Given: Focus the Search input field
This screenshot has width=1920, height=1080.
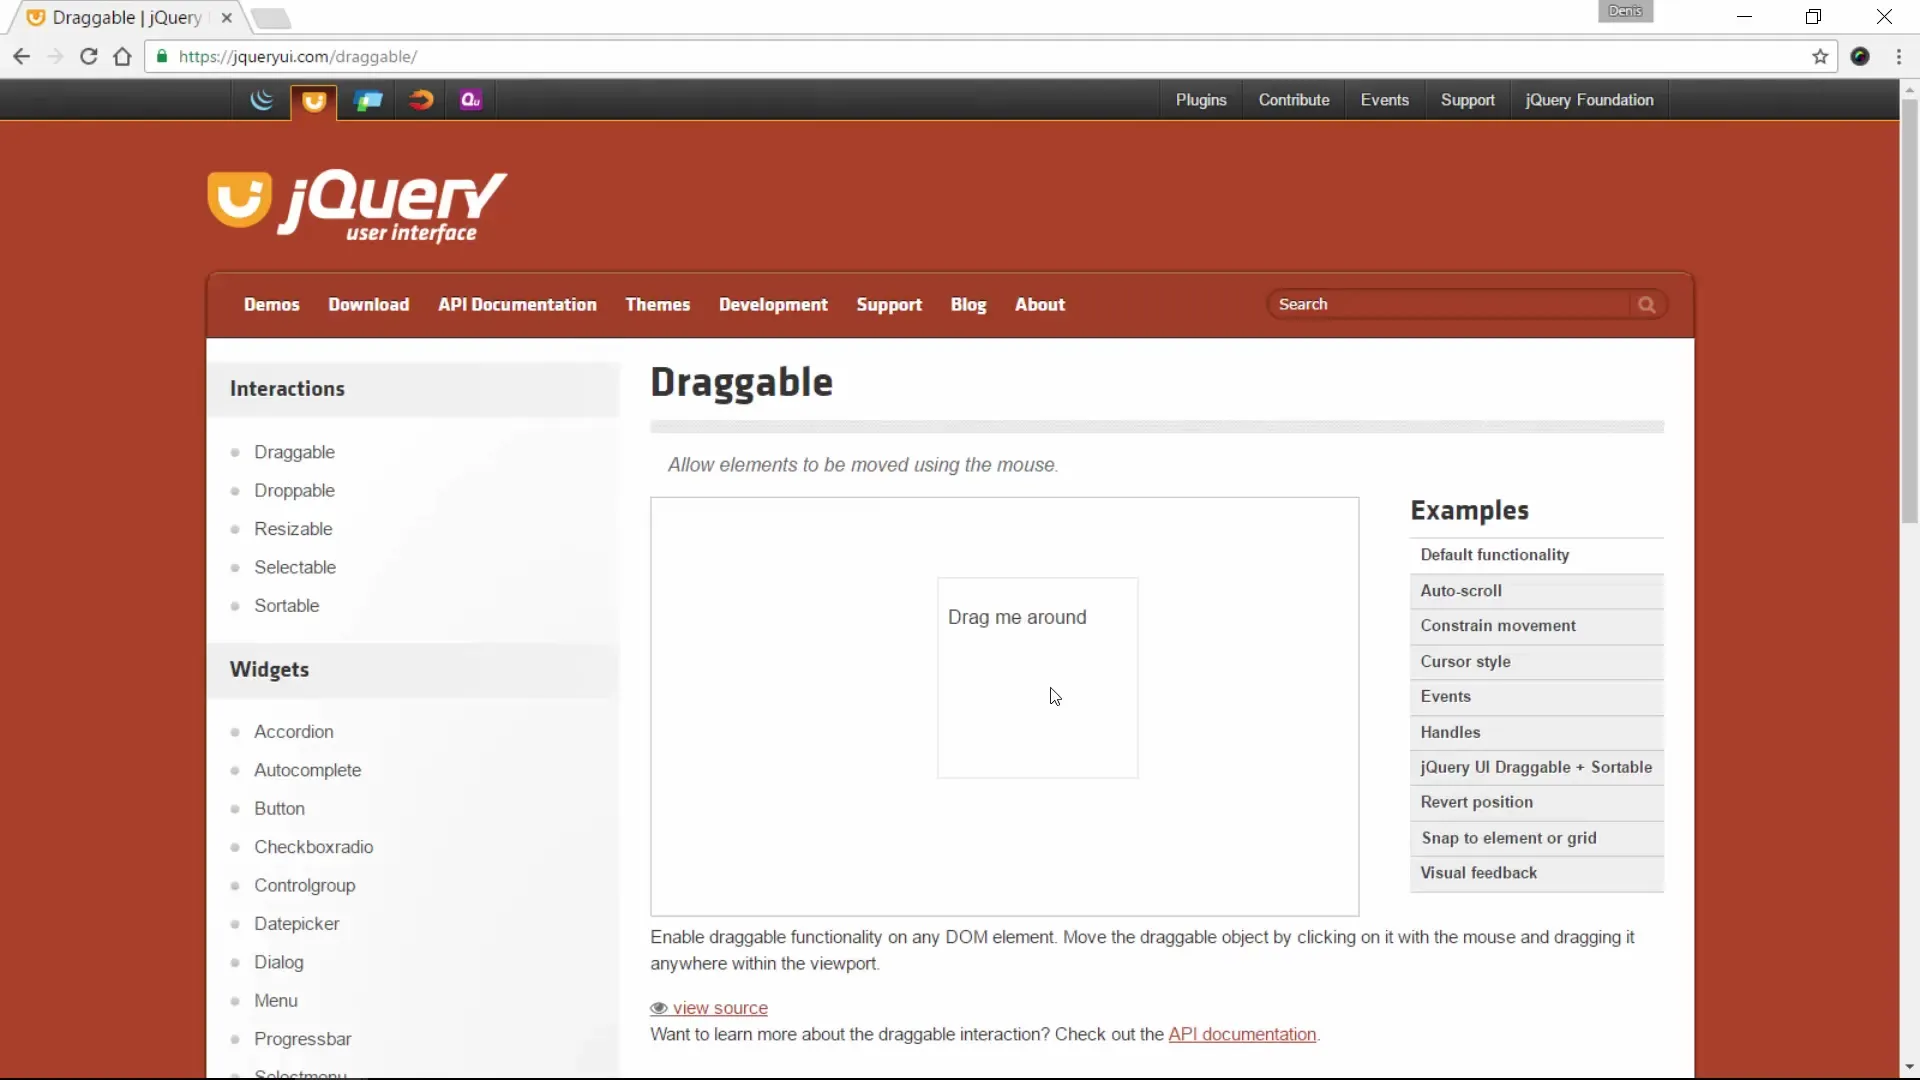Looking at the screenshot, I should point(1450,305).
